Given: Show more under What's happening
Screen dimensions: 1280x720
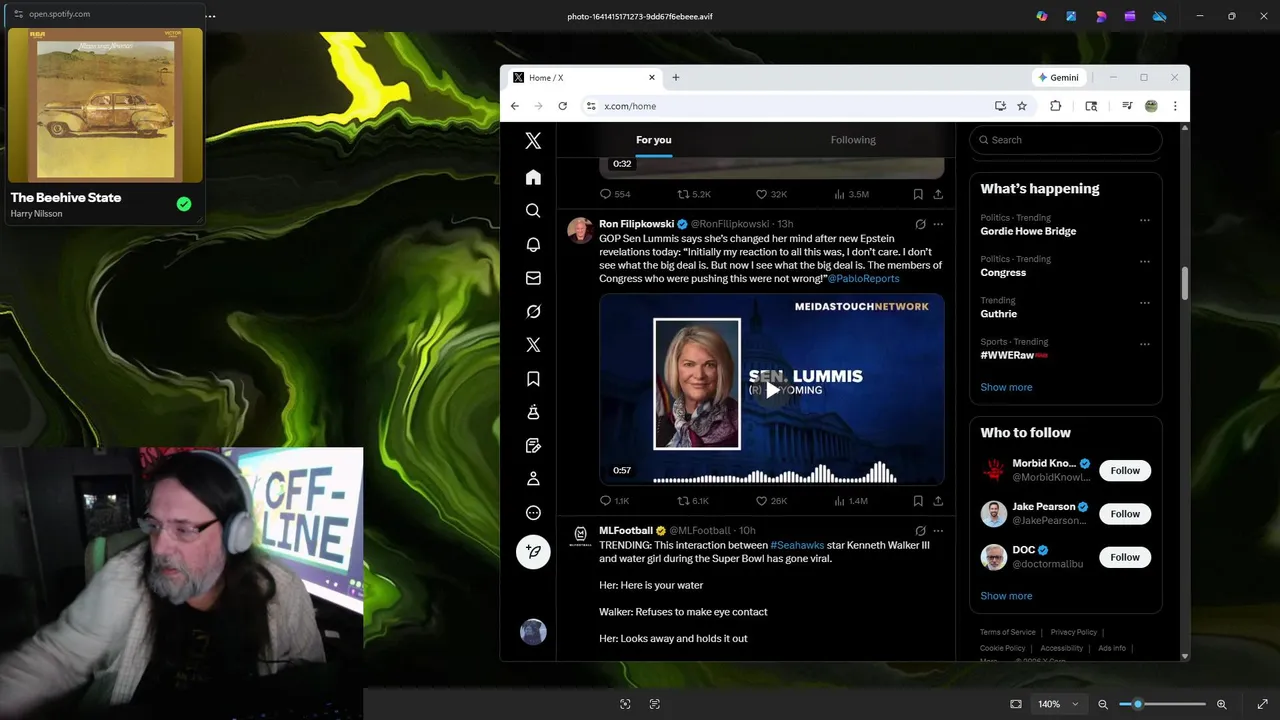Looking at the screenshot, I should 1006,387.
